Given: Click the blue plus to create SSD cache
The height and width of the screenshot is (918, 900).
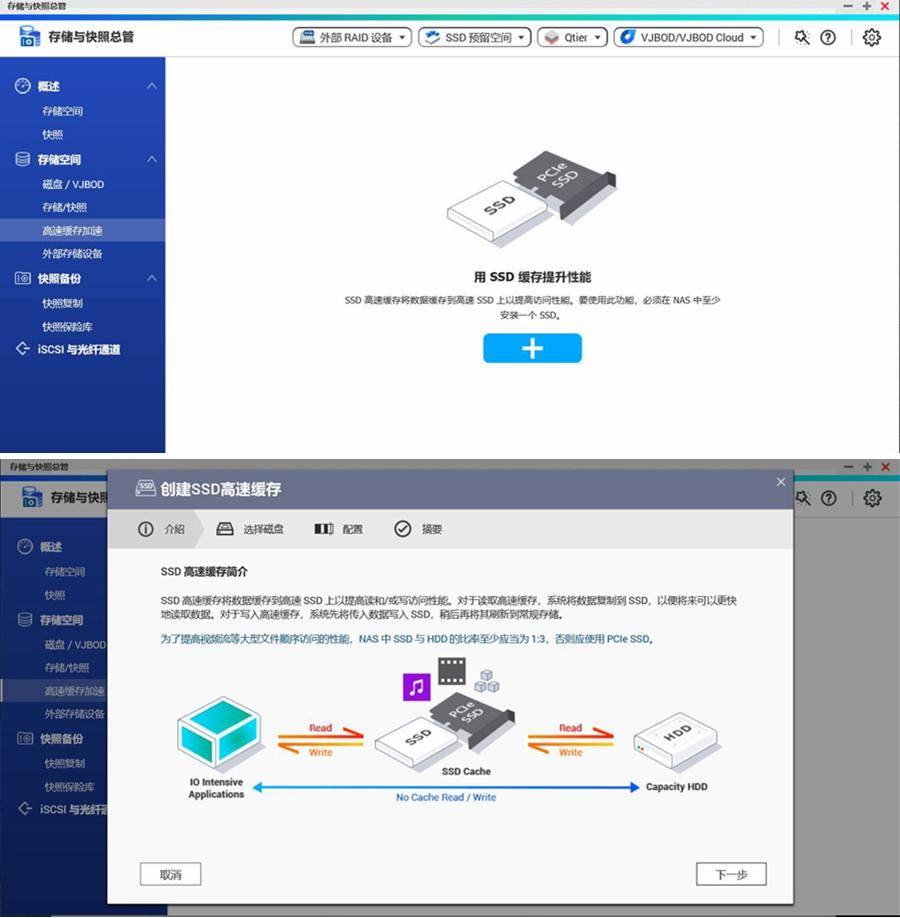Looking at the screenshot, I should point(532,349).
